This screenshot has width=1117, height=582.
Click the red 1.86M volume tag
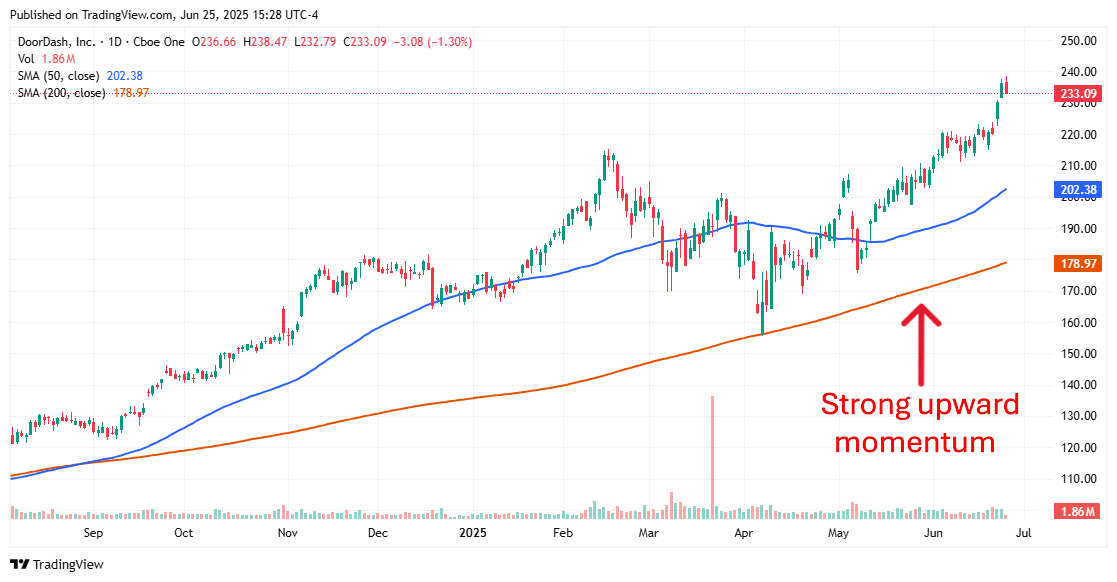click(x=1078, y=511)
